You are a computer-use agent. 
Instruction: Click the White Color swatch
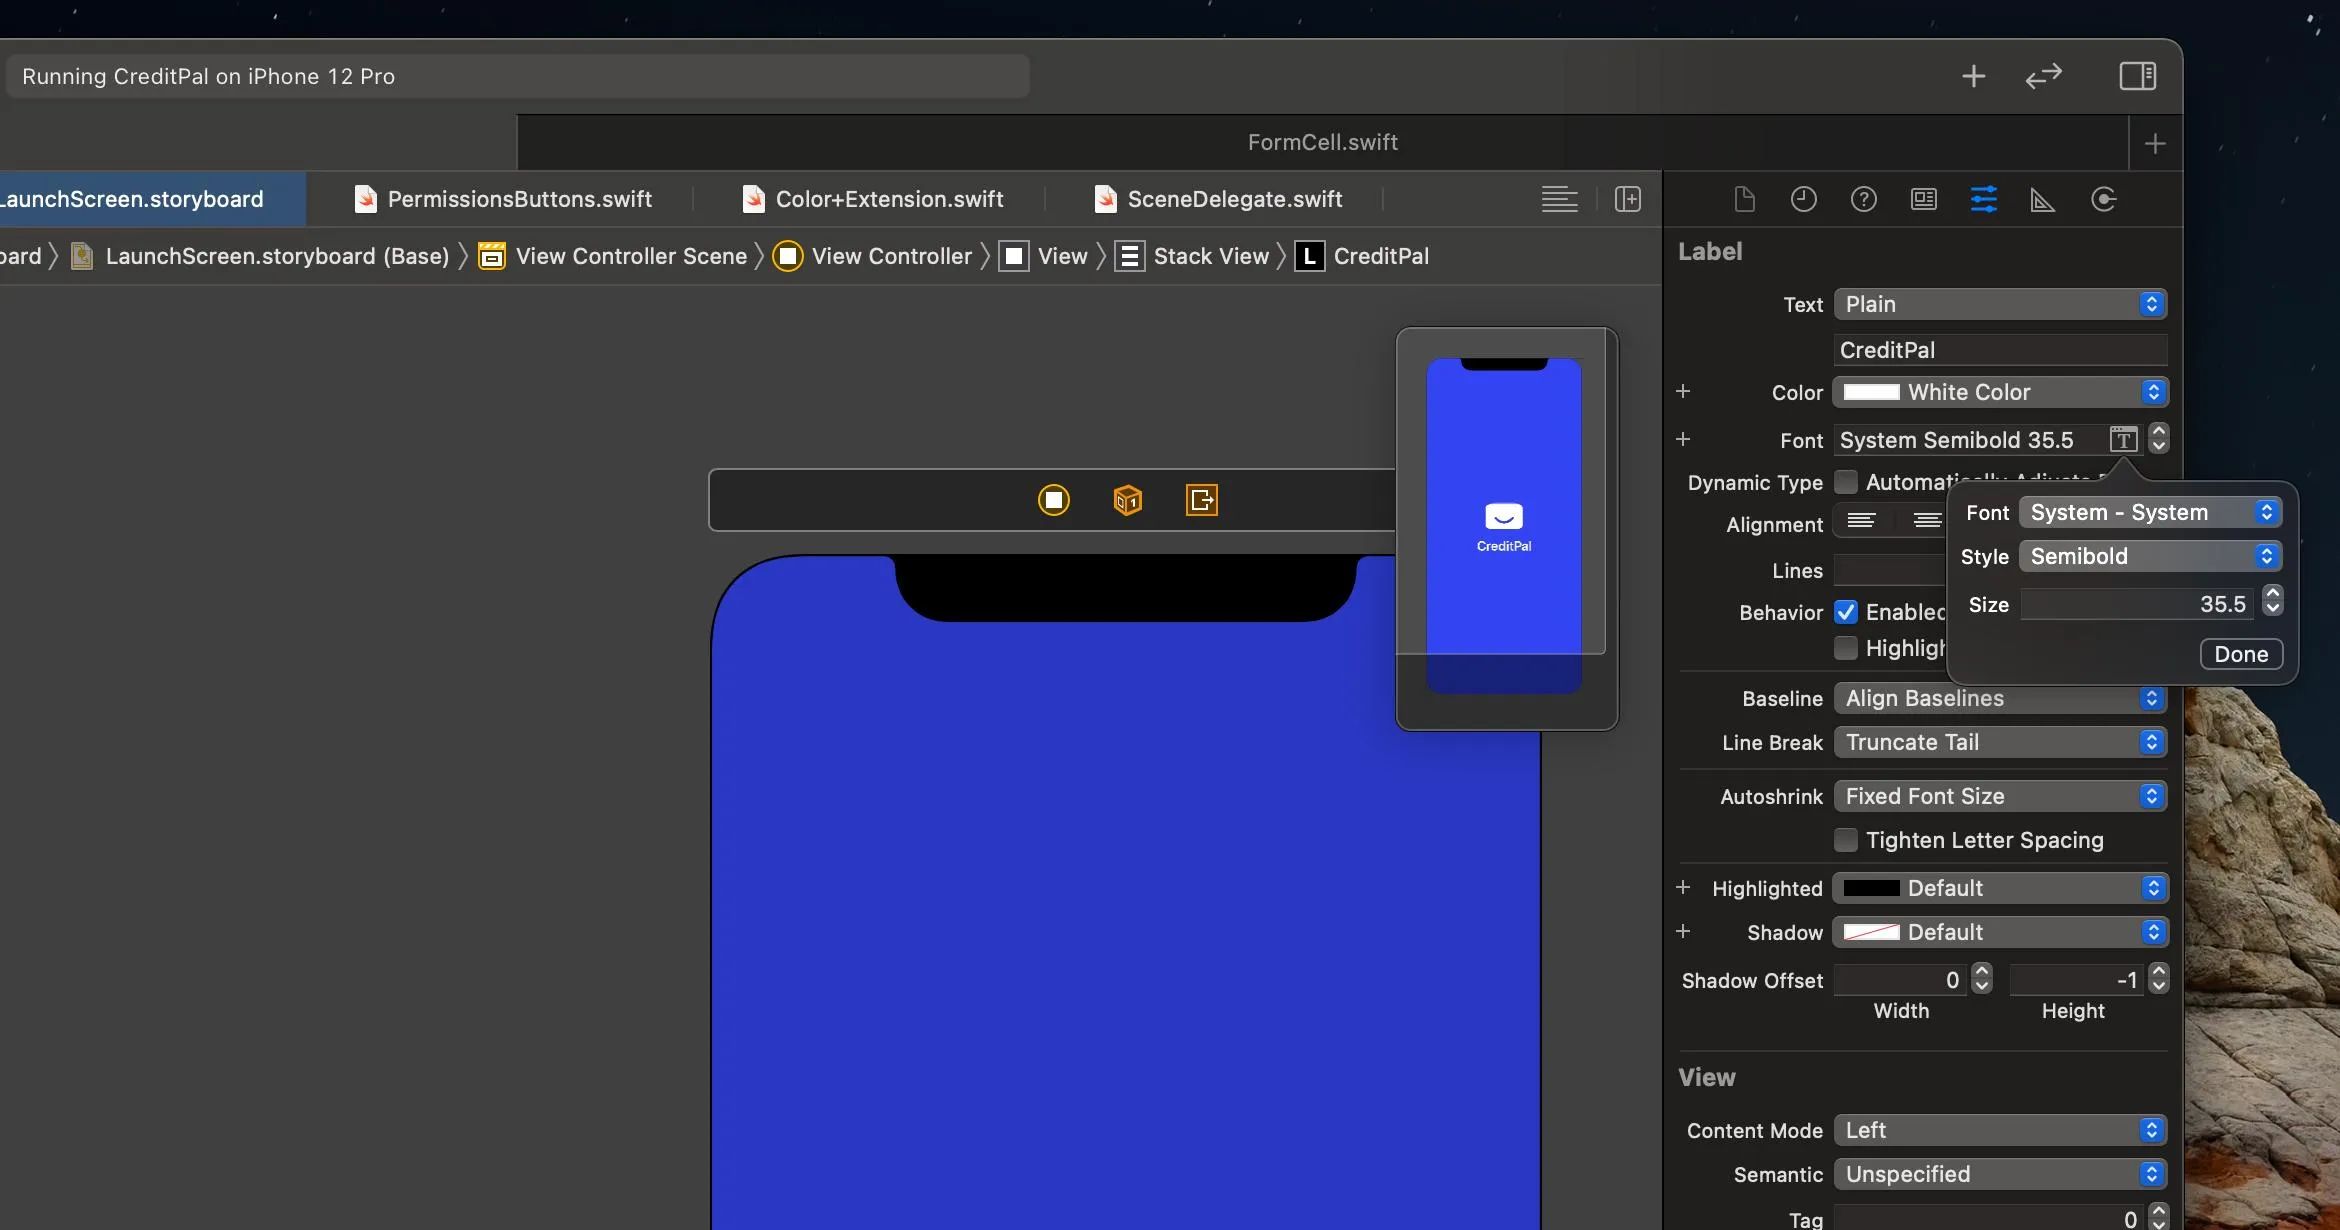(x=1871, y=392)
